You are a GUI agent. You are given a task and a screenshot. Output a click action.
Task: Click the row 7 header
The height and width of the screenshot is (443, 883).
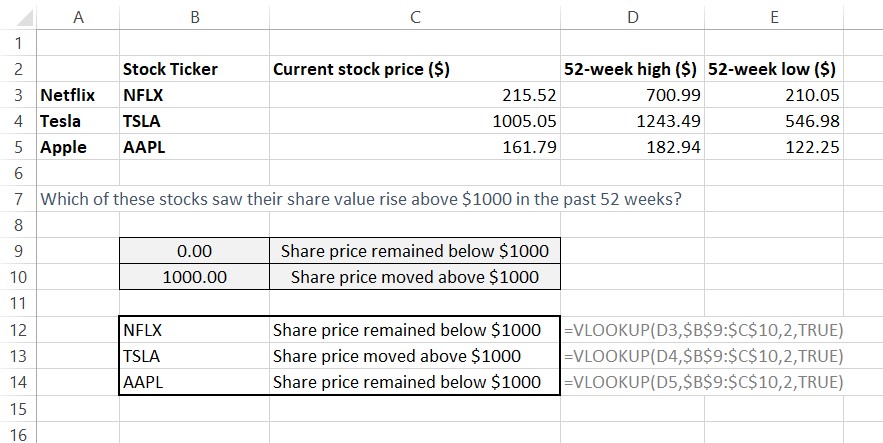coord(17,198)
